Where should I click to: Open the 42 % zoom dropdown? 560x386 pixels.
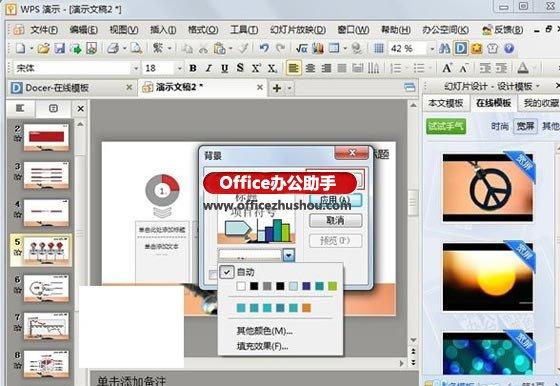point(432,49)
